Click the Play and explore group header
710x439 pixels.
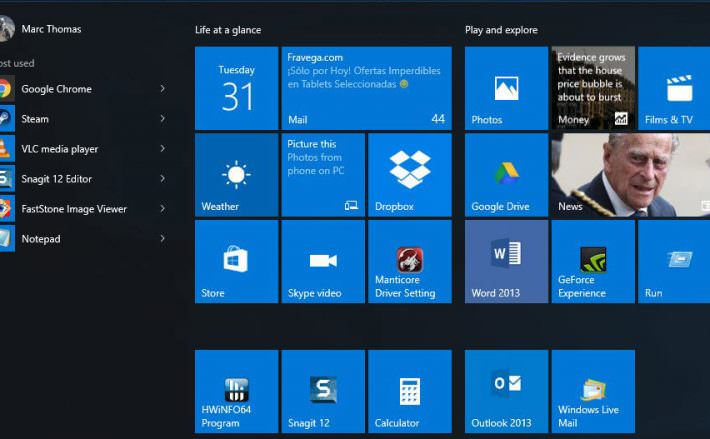click(x=501, y=30)
